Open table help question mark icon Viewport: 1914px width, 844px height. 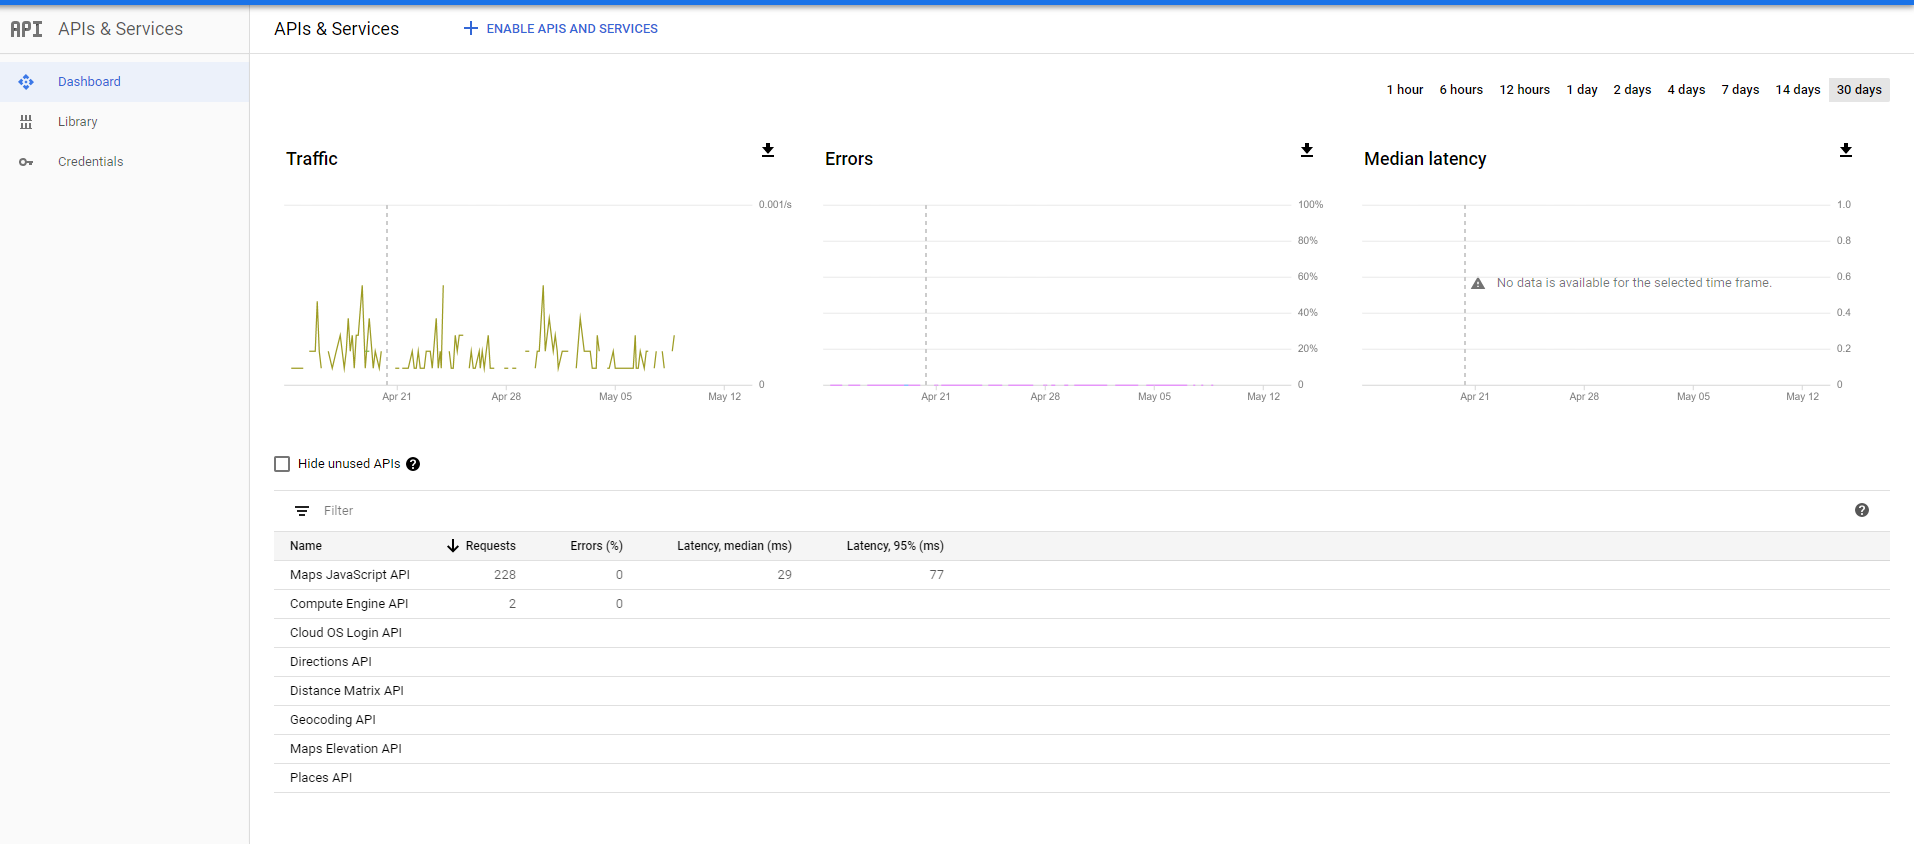(x=1862, y=510)
